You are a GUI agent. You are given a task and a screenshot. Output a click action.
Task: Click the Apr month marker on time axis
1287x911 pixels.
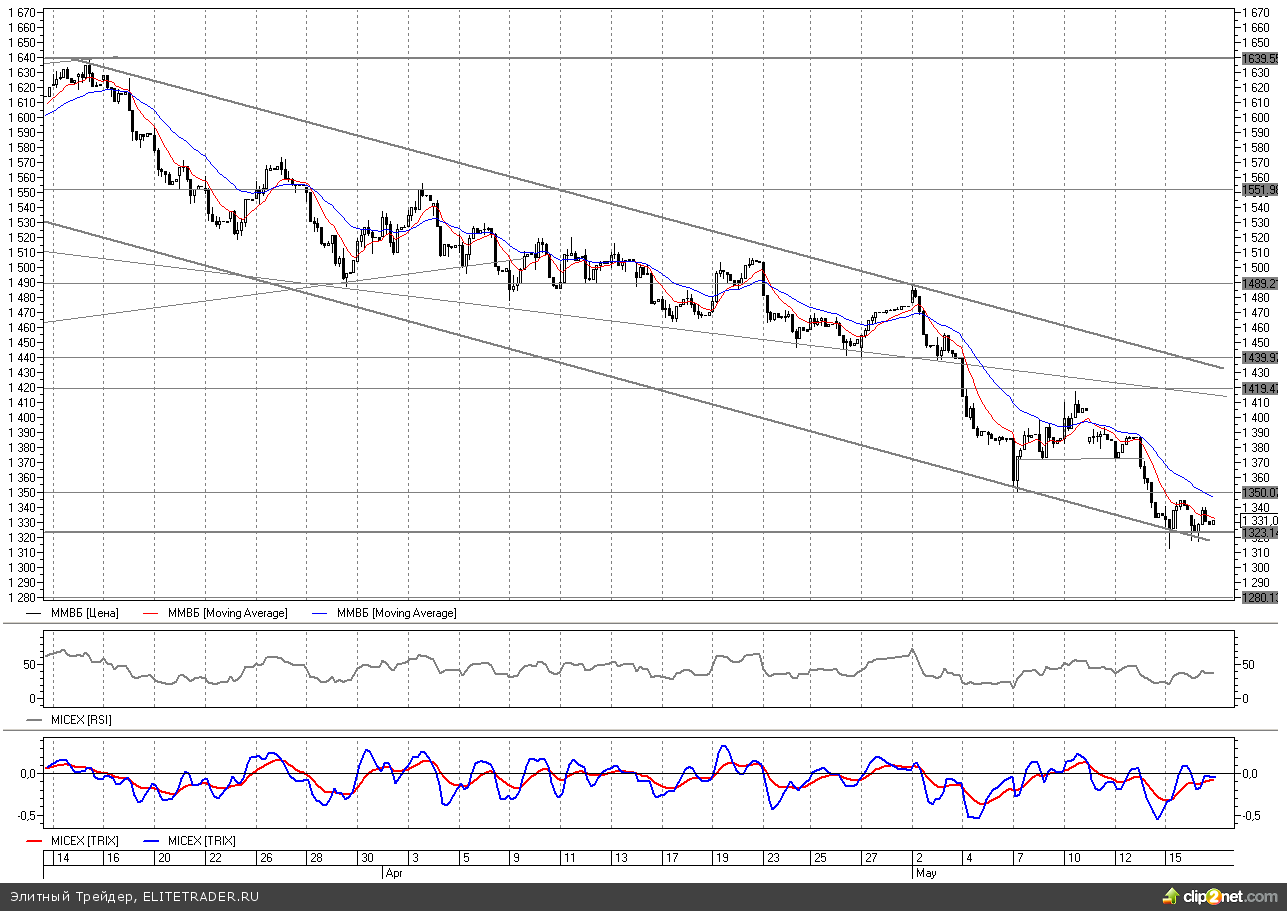point(393,873)
